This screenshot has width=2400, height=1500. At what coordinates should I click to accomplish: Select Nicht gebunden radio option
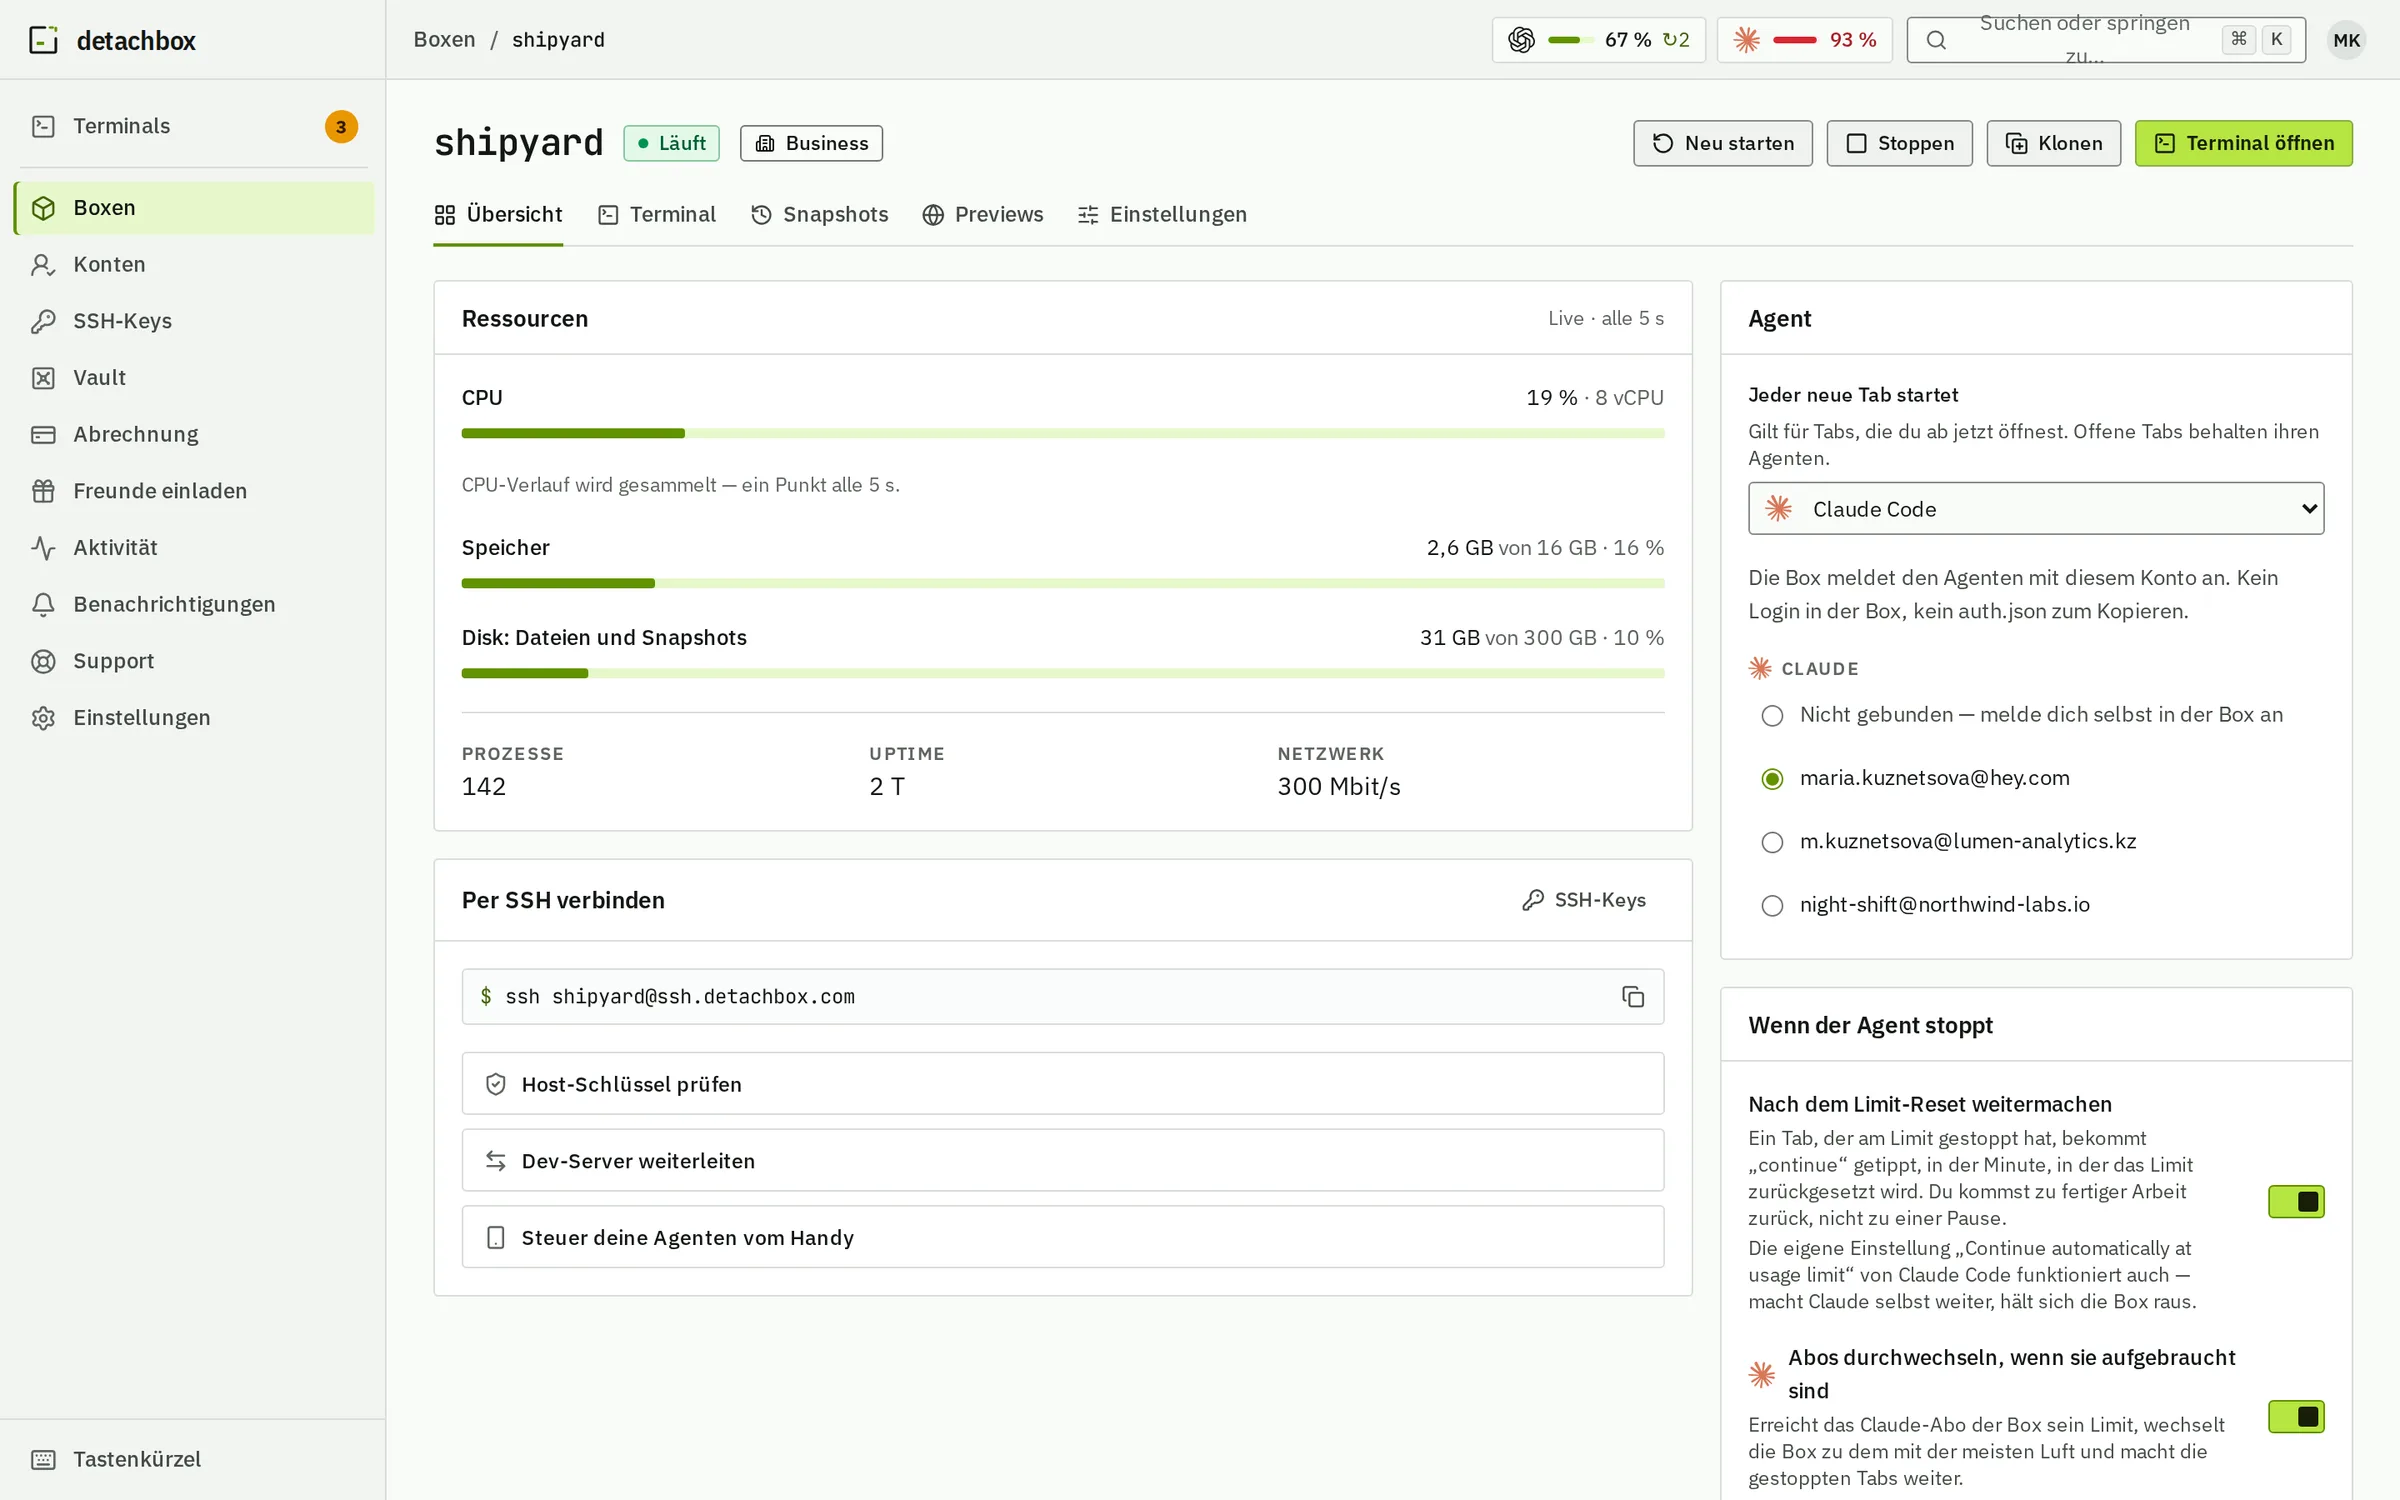coord(1772,716)
